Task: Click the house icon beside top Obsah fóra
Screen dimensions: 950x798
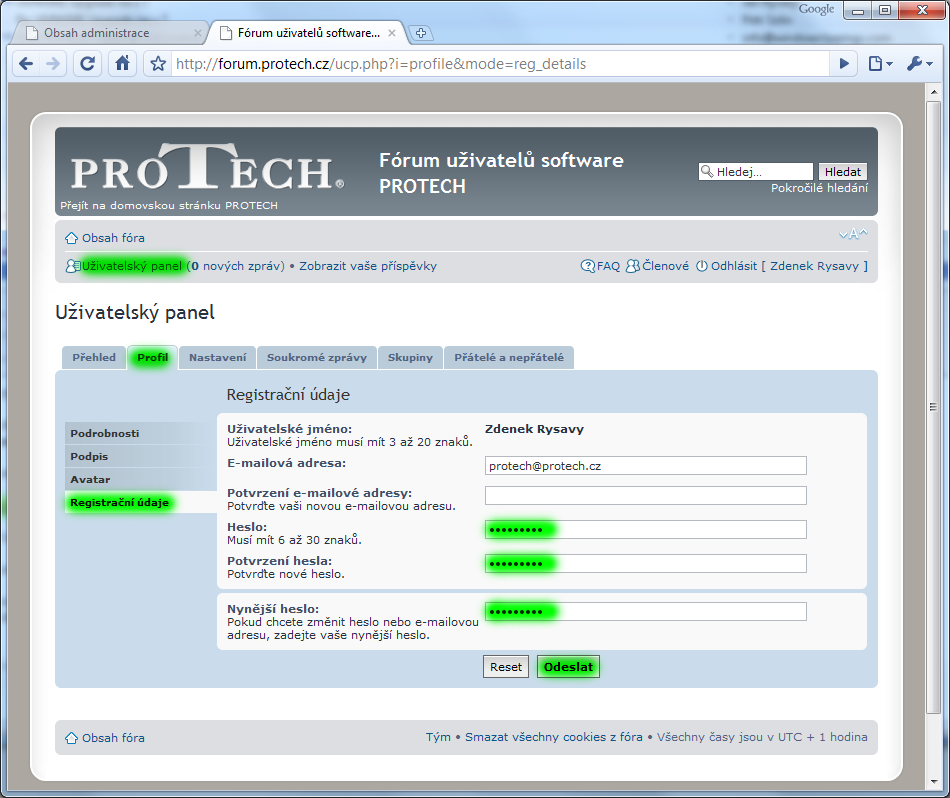Action: click(71, 238)
